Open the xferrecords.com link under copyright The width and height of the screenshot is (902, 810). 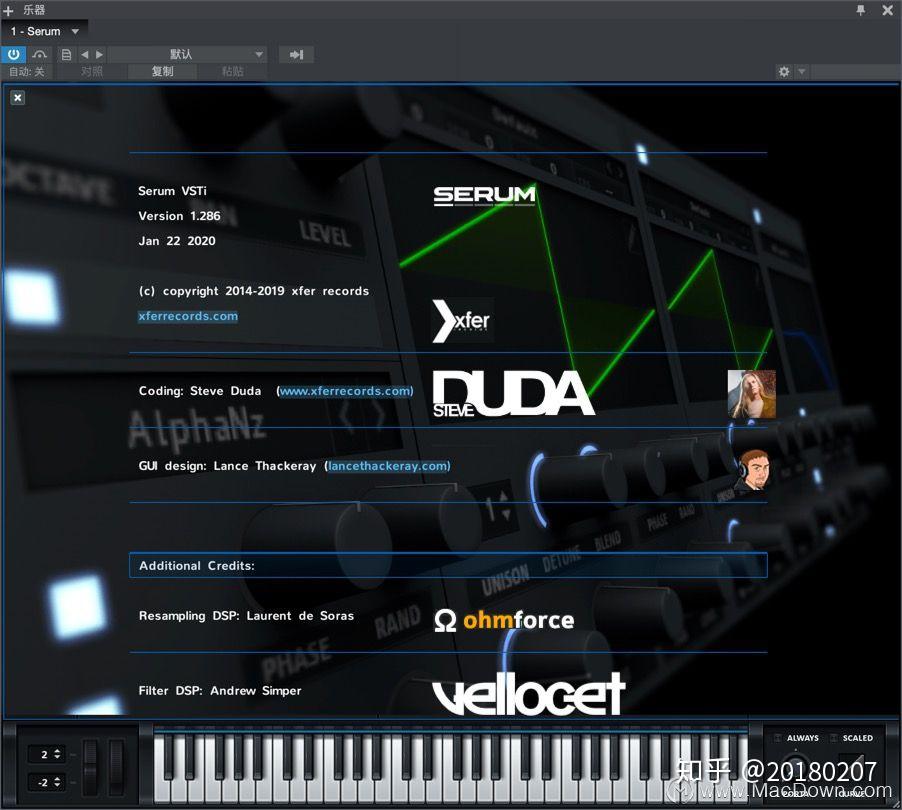[x=188, y=316]
